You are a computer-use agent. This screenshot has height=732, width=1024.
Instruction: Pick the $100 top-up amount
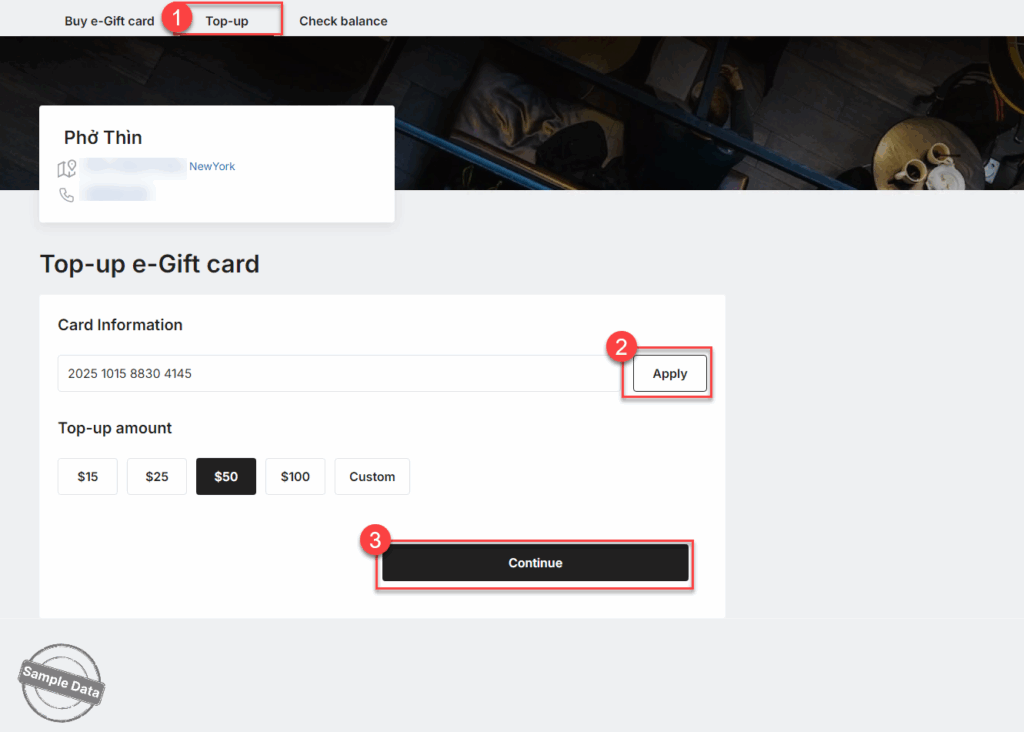pos(295,477)
